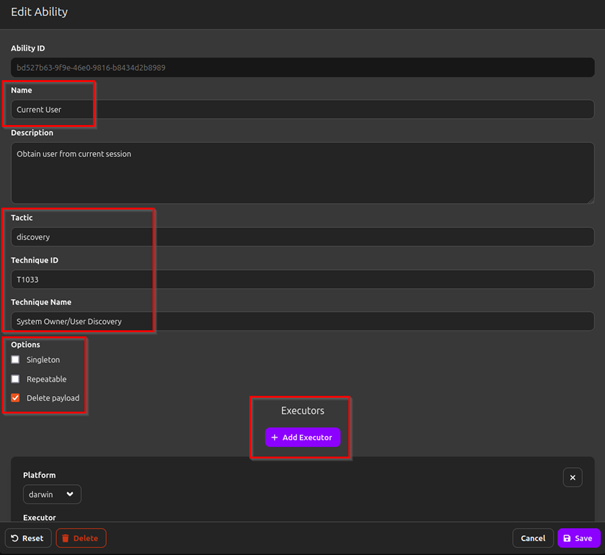
Task: Click the 'Executor' label
Action: [39, 518]
